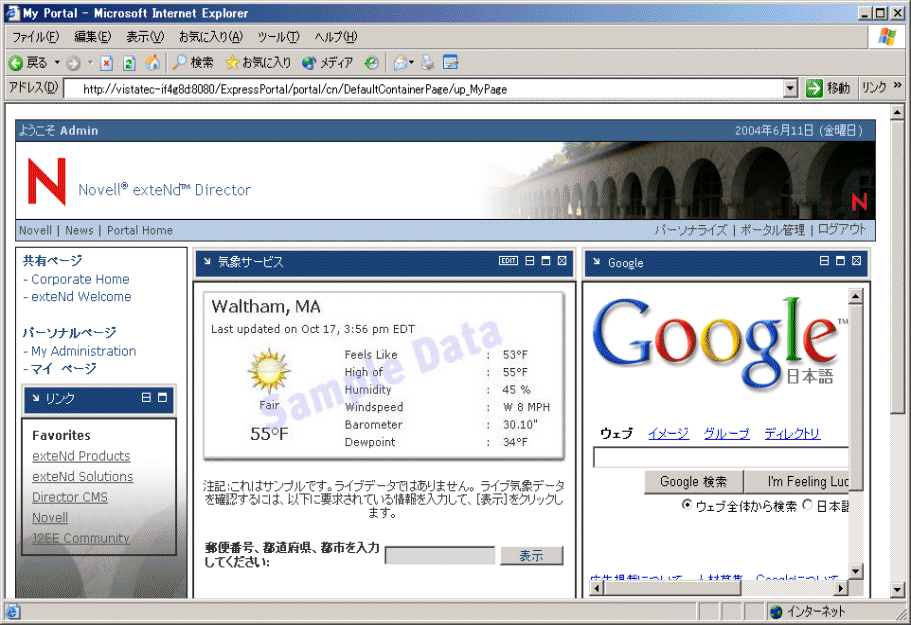Maximize the リンク portlet

(163, 397)
